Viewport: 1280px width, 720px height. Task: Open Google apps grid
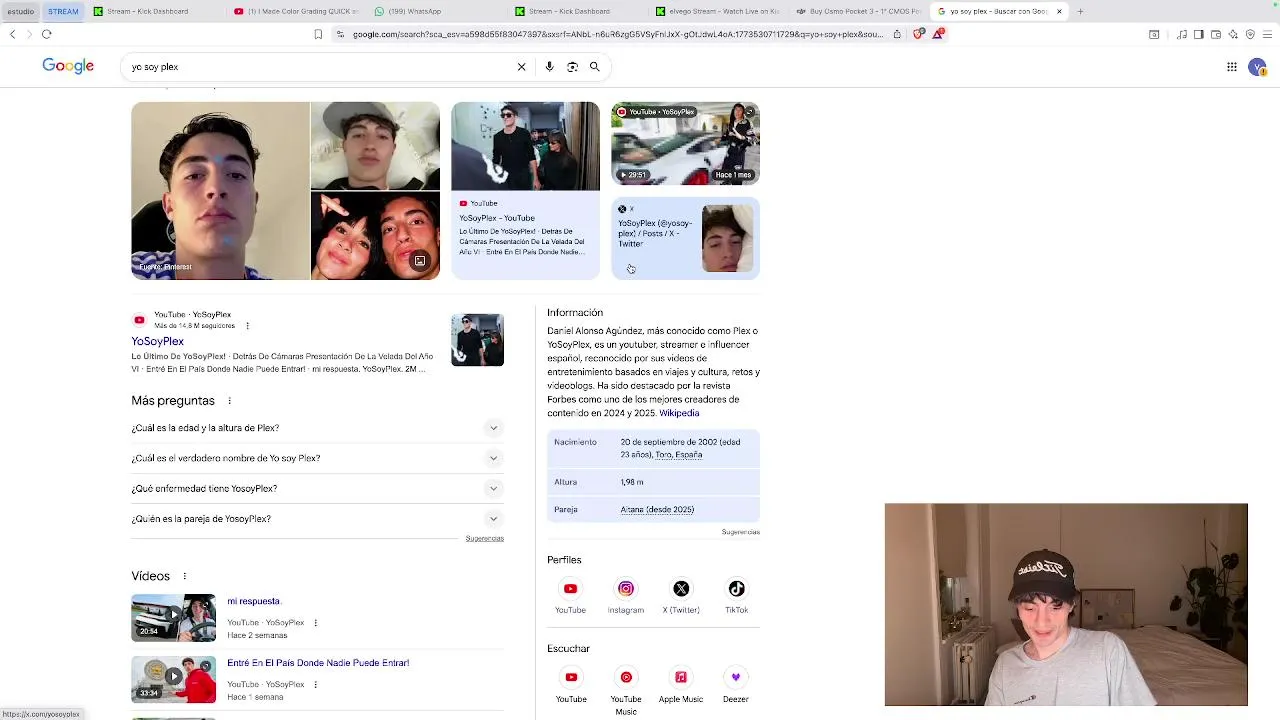pyautogui.click(x=1232, y=67)
